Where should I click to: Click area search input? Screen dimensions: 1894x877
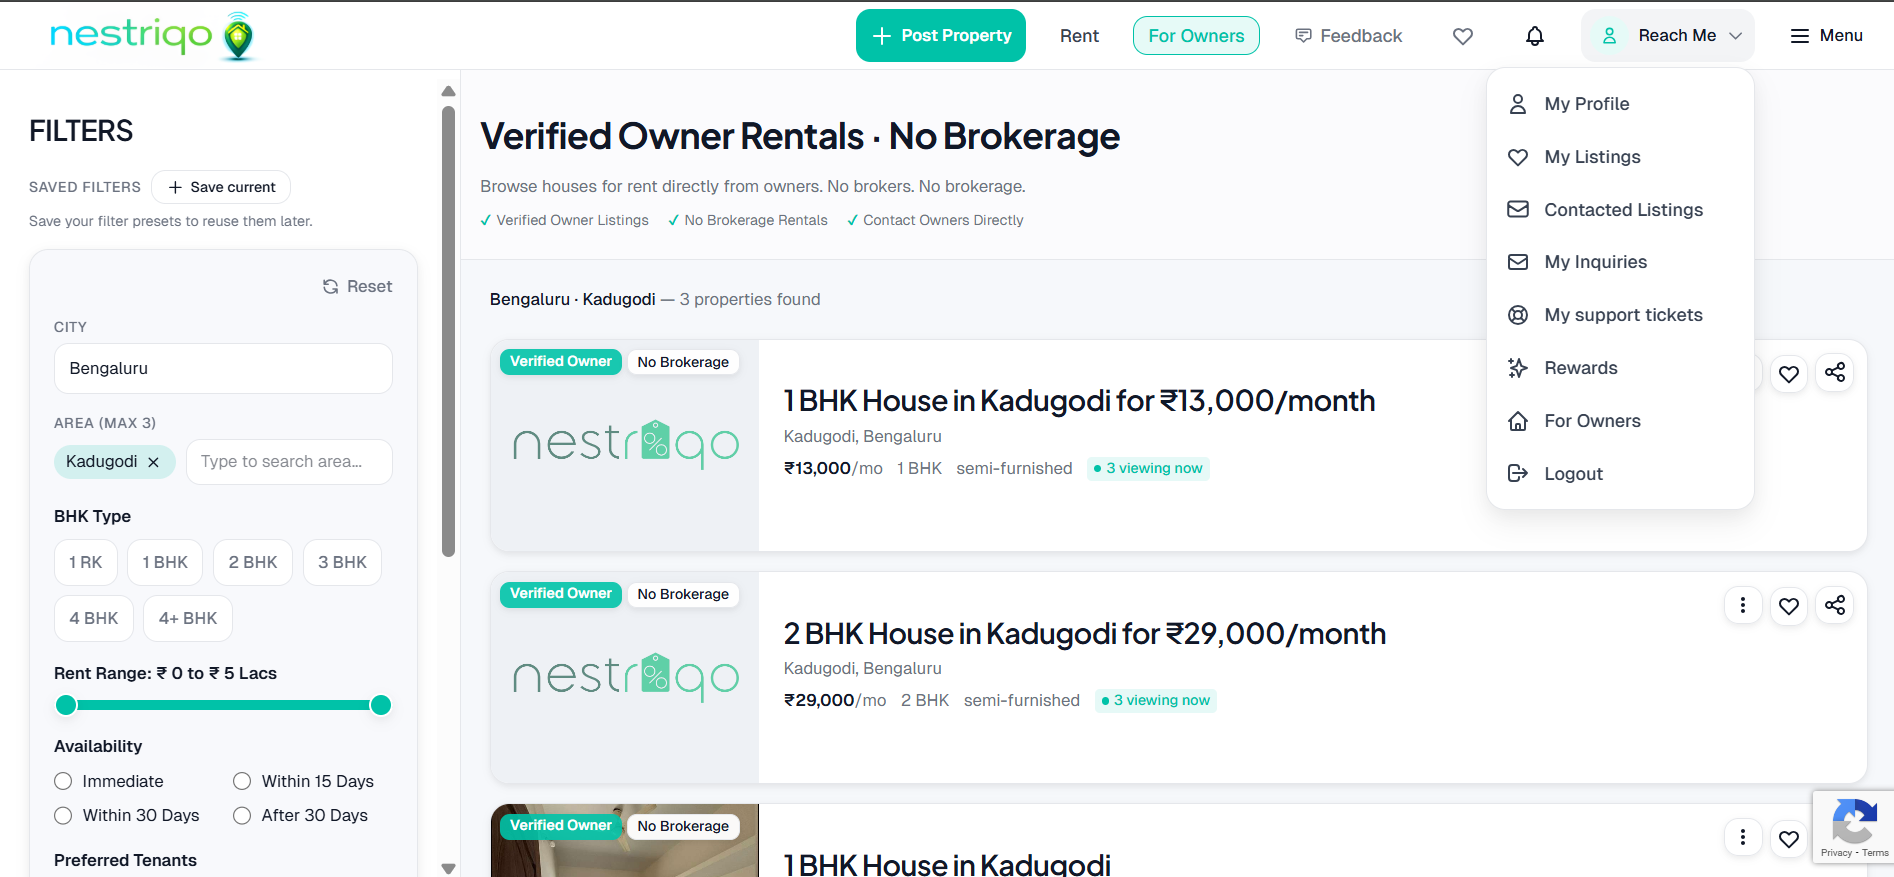click(x=289, y=462)
